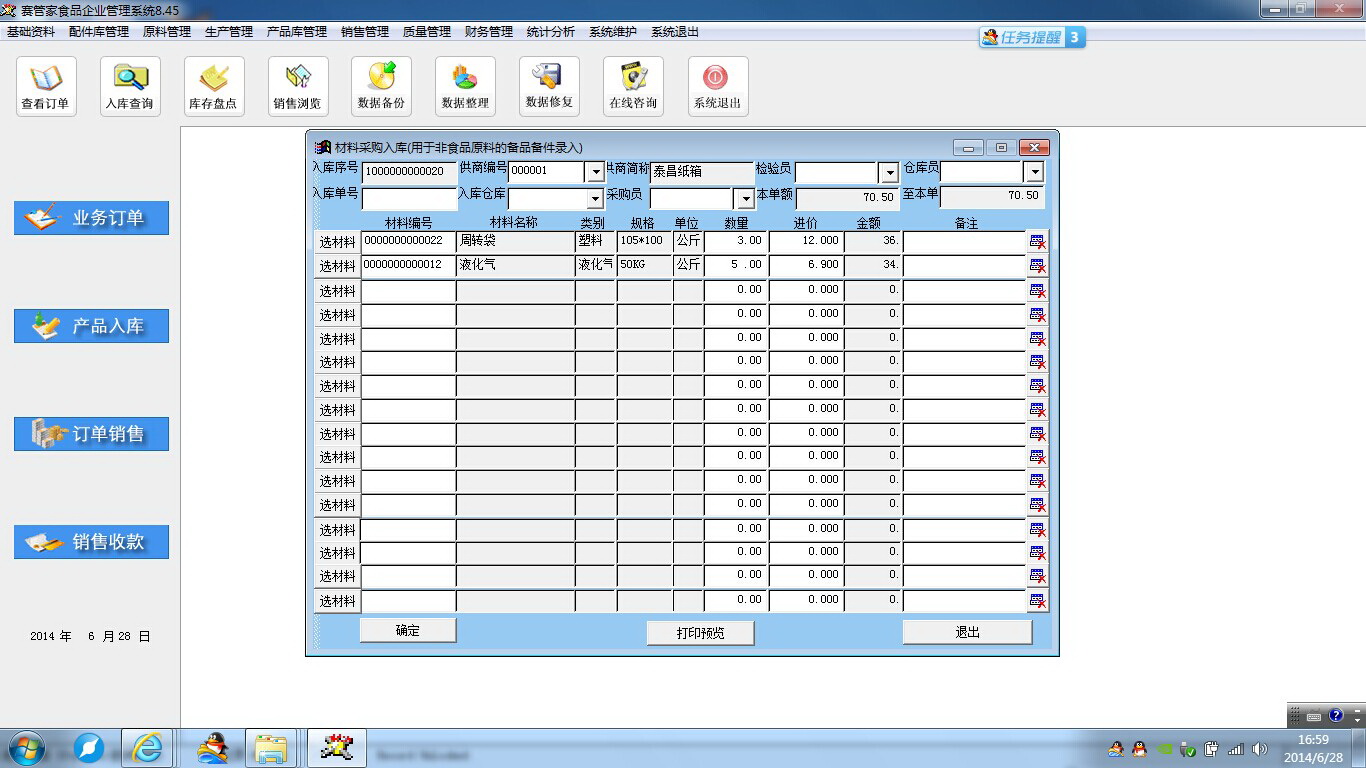Open the 查看订单 toolbar icon
This screenshot has width=1366, height=768.
pyautogui.click(x=46, y=86)
